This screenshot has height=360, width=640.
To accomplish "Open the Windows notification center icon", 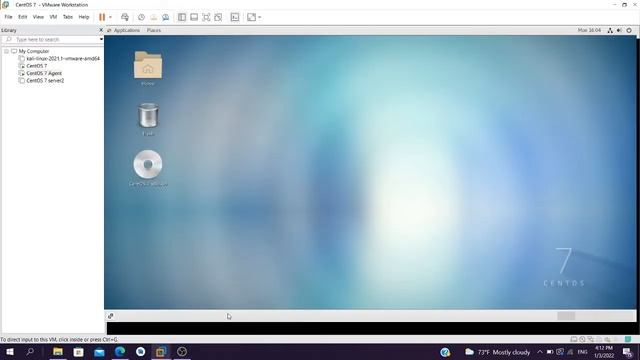I will (x=627, y=352).
